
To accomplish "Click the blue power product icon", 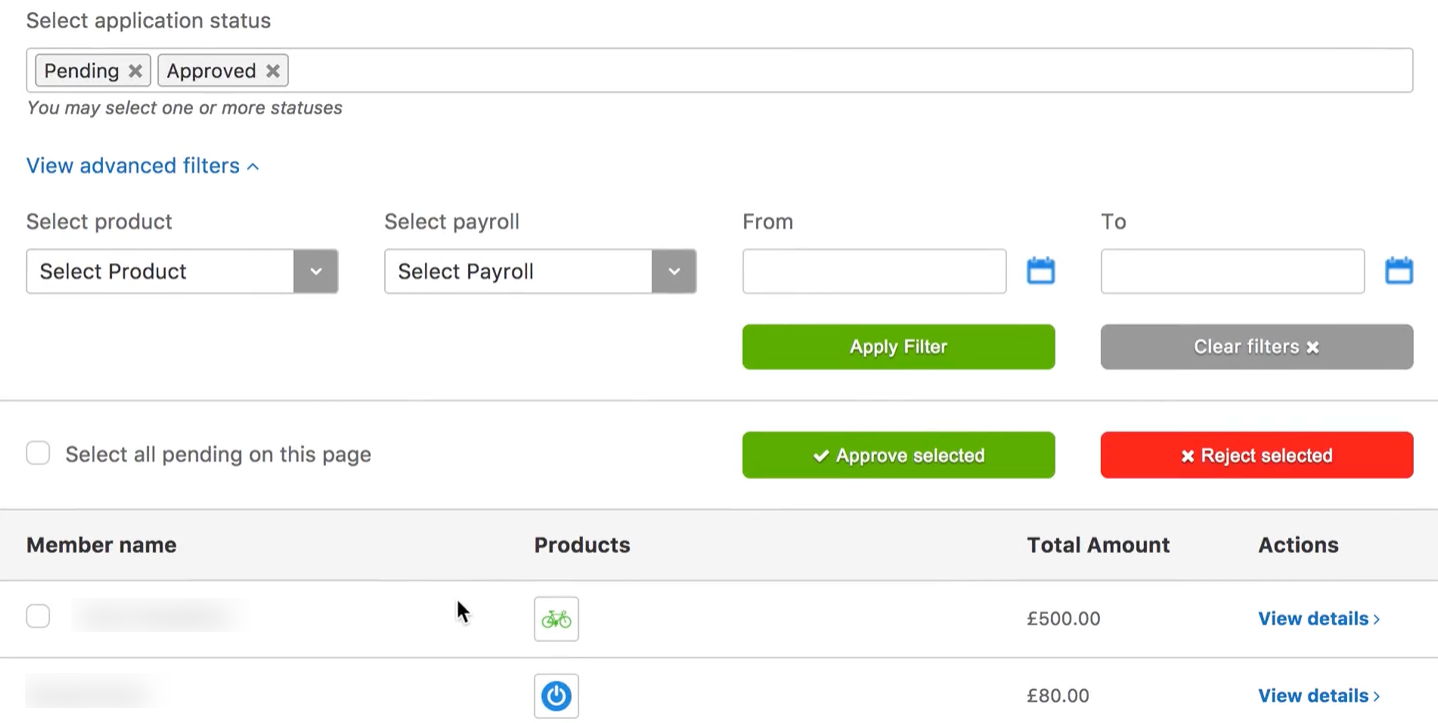I will tap(556, 696).
